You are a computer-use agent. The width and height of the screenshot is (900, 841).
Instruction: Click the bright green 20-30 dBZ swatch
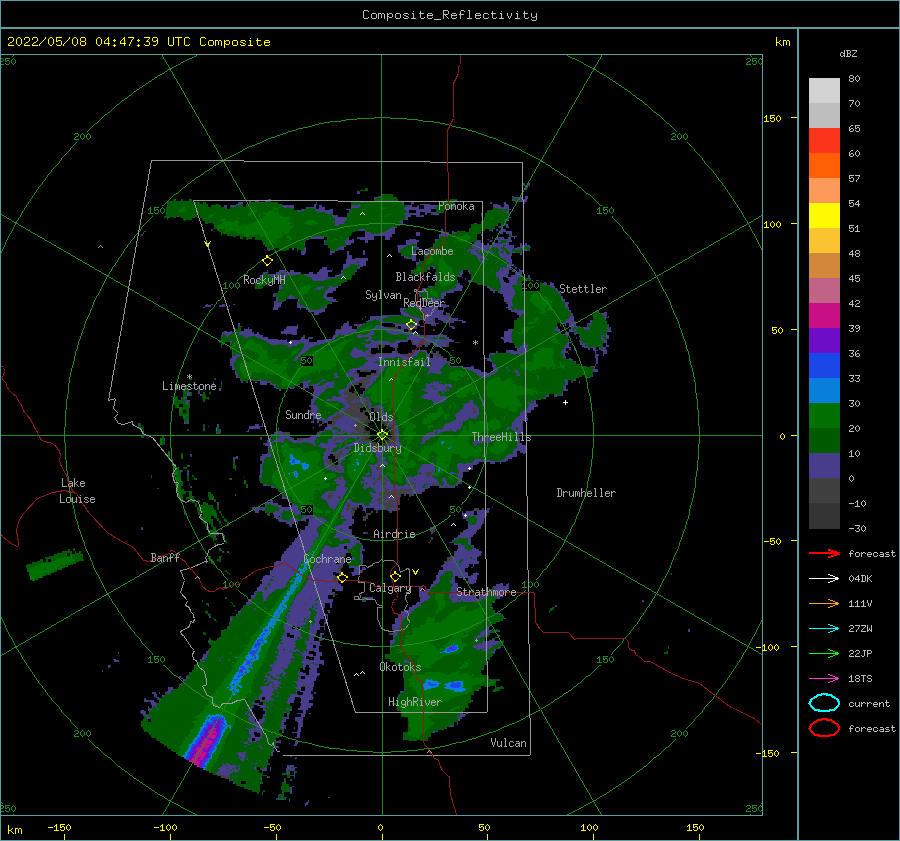pyautogui.click(x=824, y=415)
